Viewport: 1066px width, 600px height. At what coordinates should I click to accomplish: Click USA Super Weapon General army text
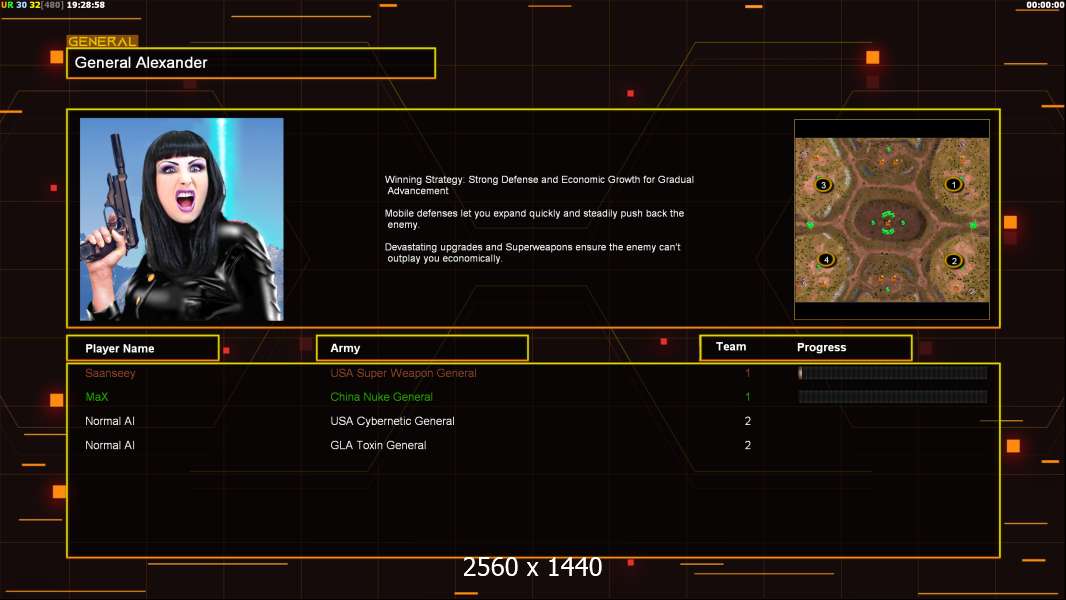point(403,373)
